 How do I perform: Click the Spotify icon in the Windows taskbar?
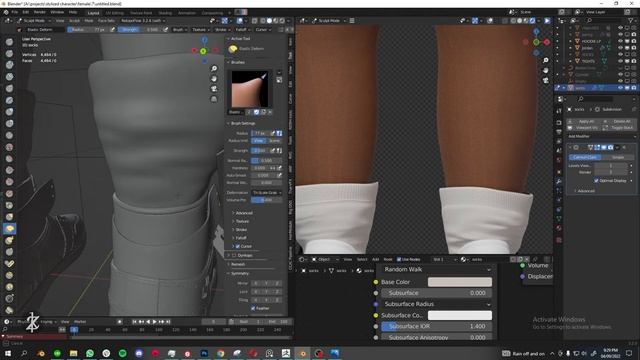pyautogui.click(x=122, y=353)
